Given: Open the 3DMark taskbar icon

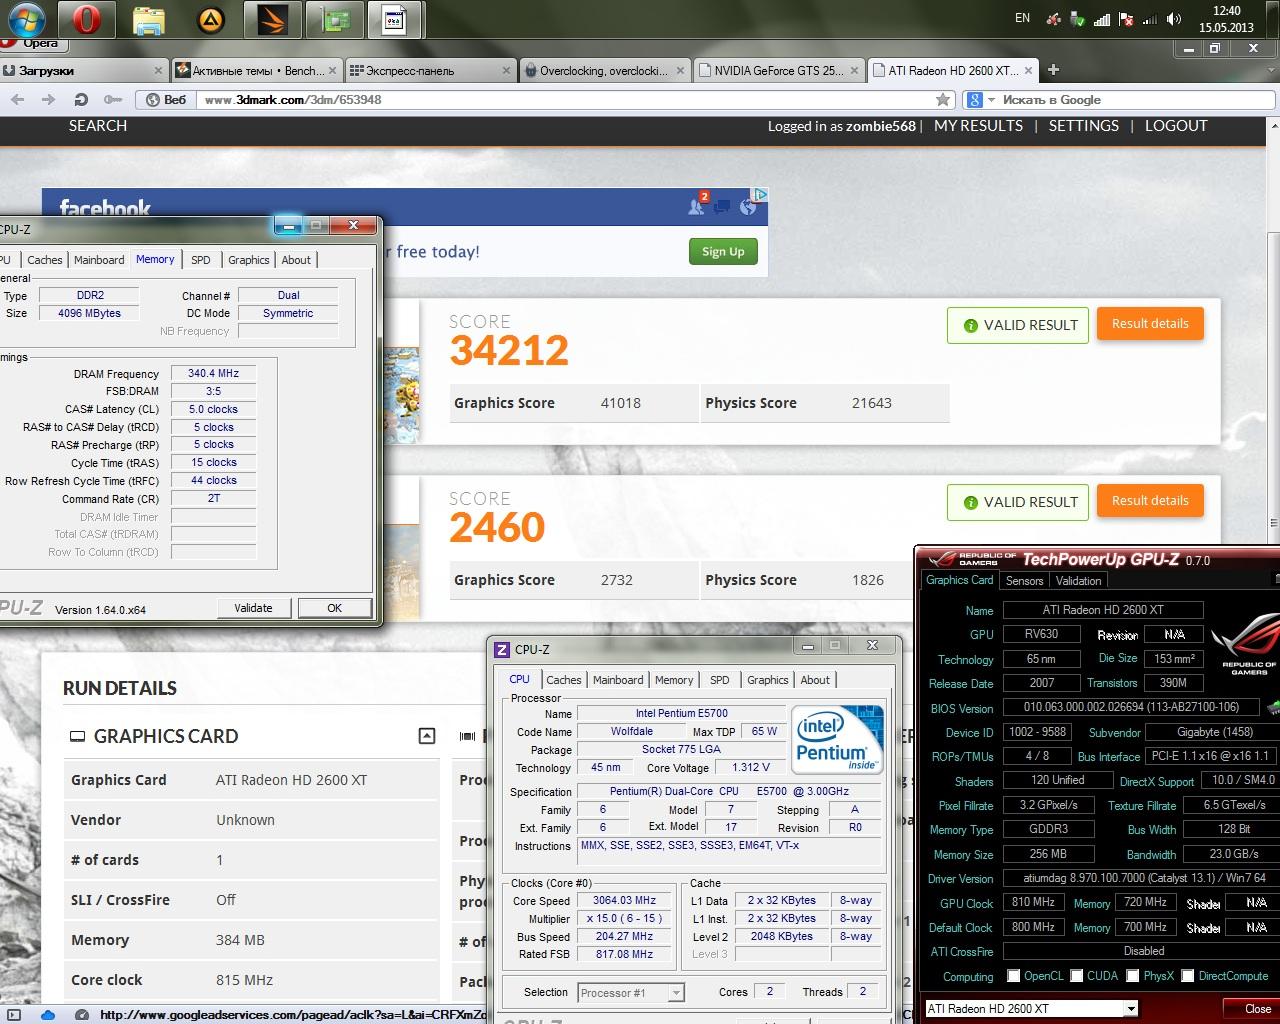Looking at the screenshot, I should pyautogui.click(x=273, y=19).
